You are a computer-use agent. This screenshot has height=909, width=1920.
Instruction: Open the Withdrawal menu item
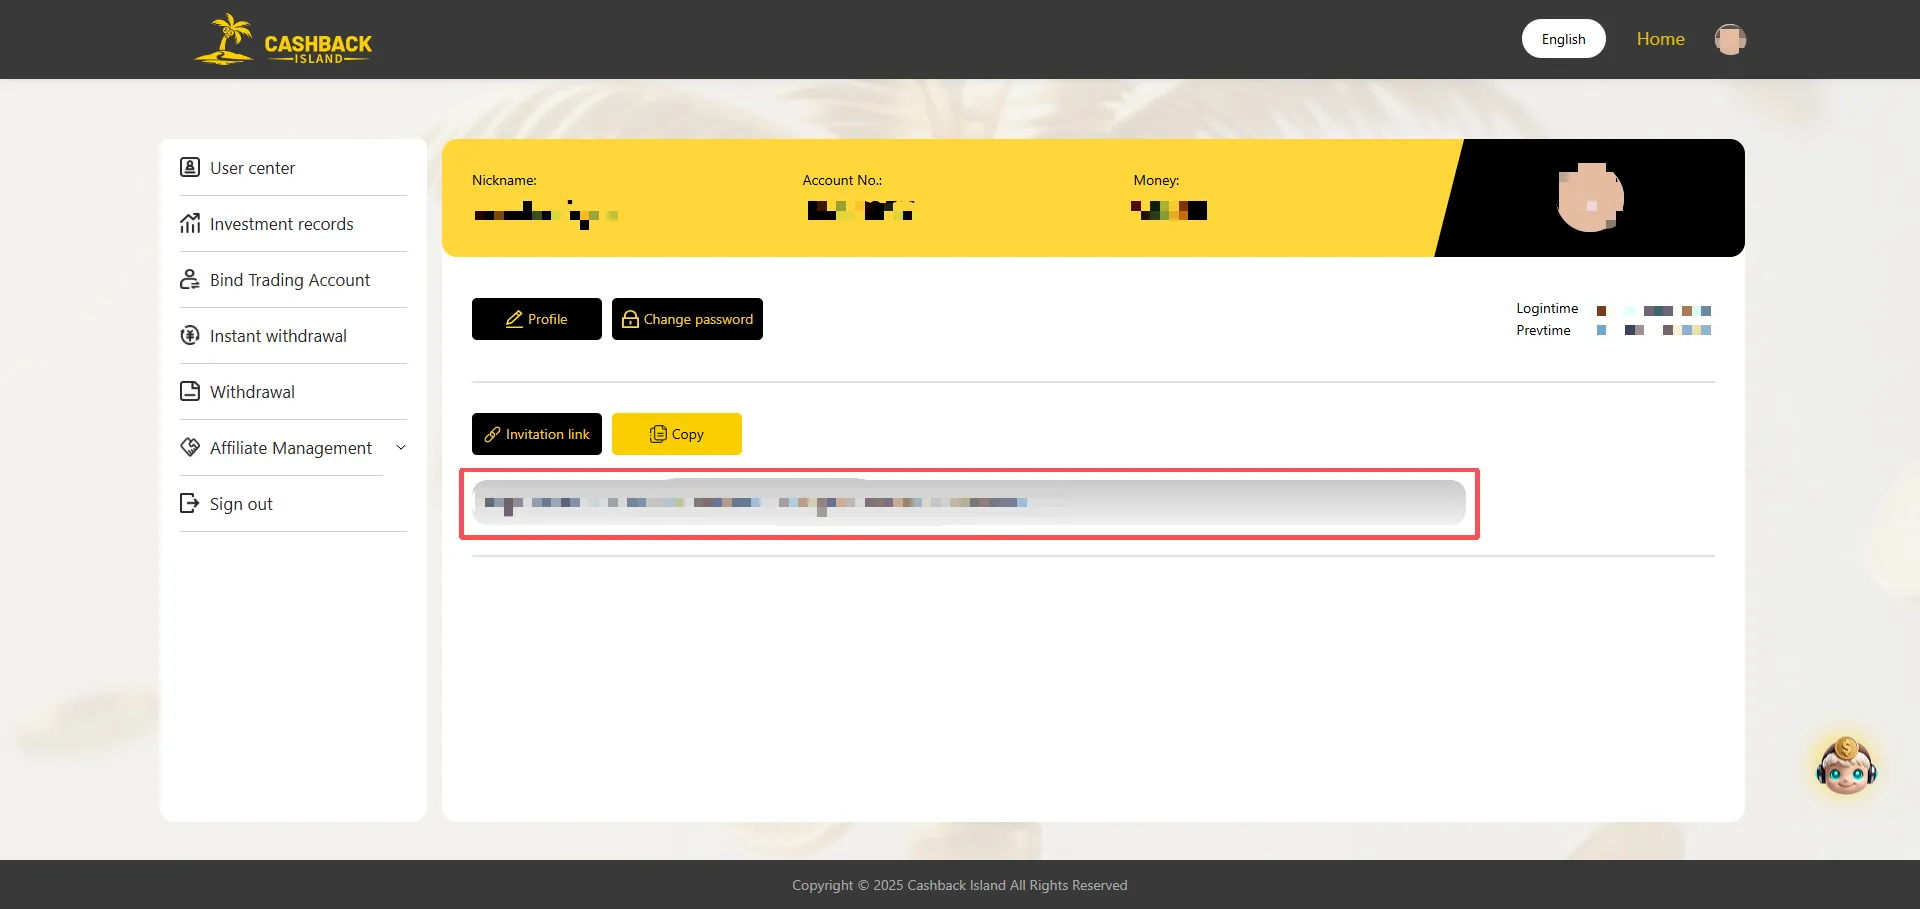coord(252,392)
